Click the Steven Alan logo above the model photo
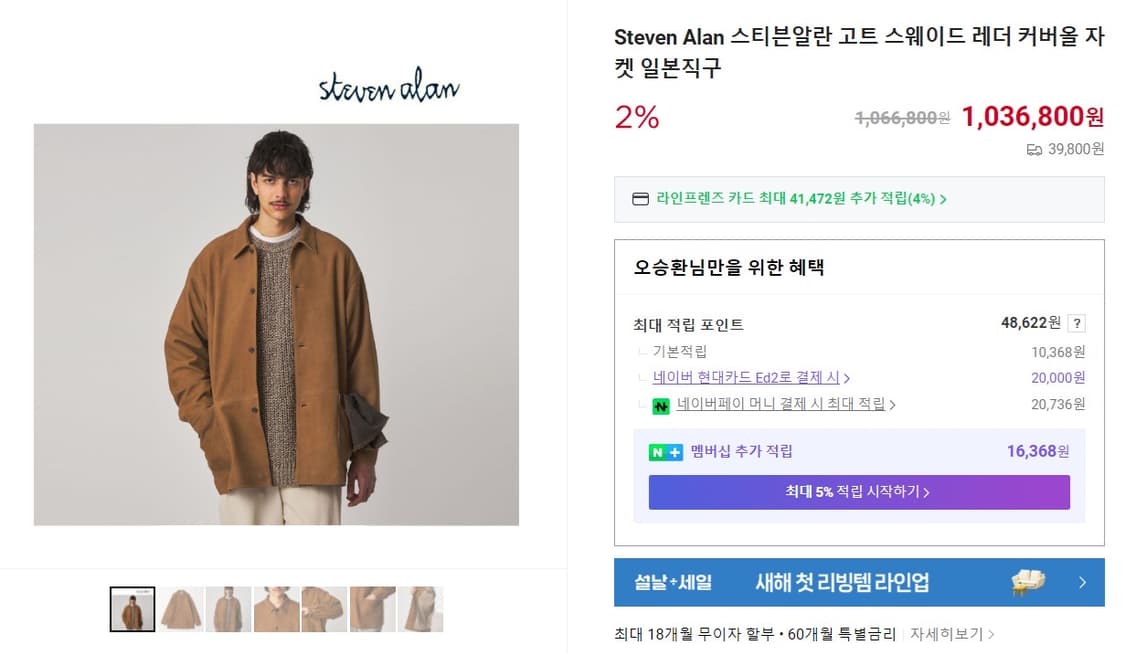Screen dimensions: 1125x653 pyautogui.click(x=390, y=88)
